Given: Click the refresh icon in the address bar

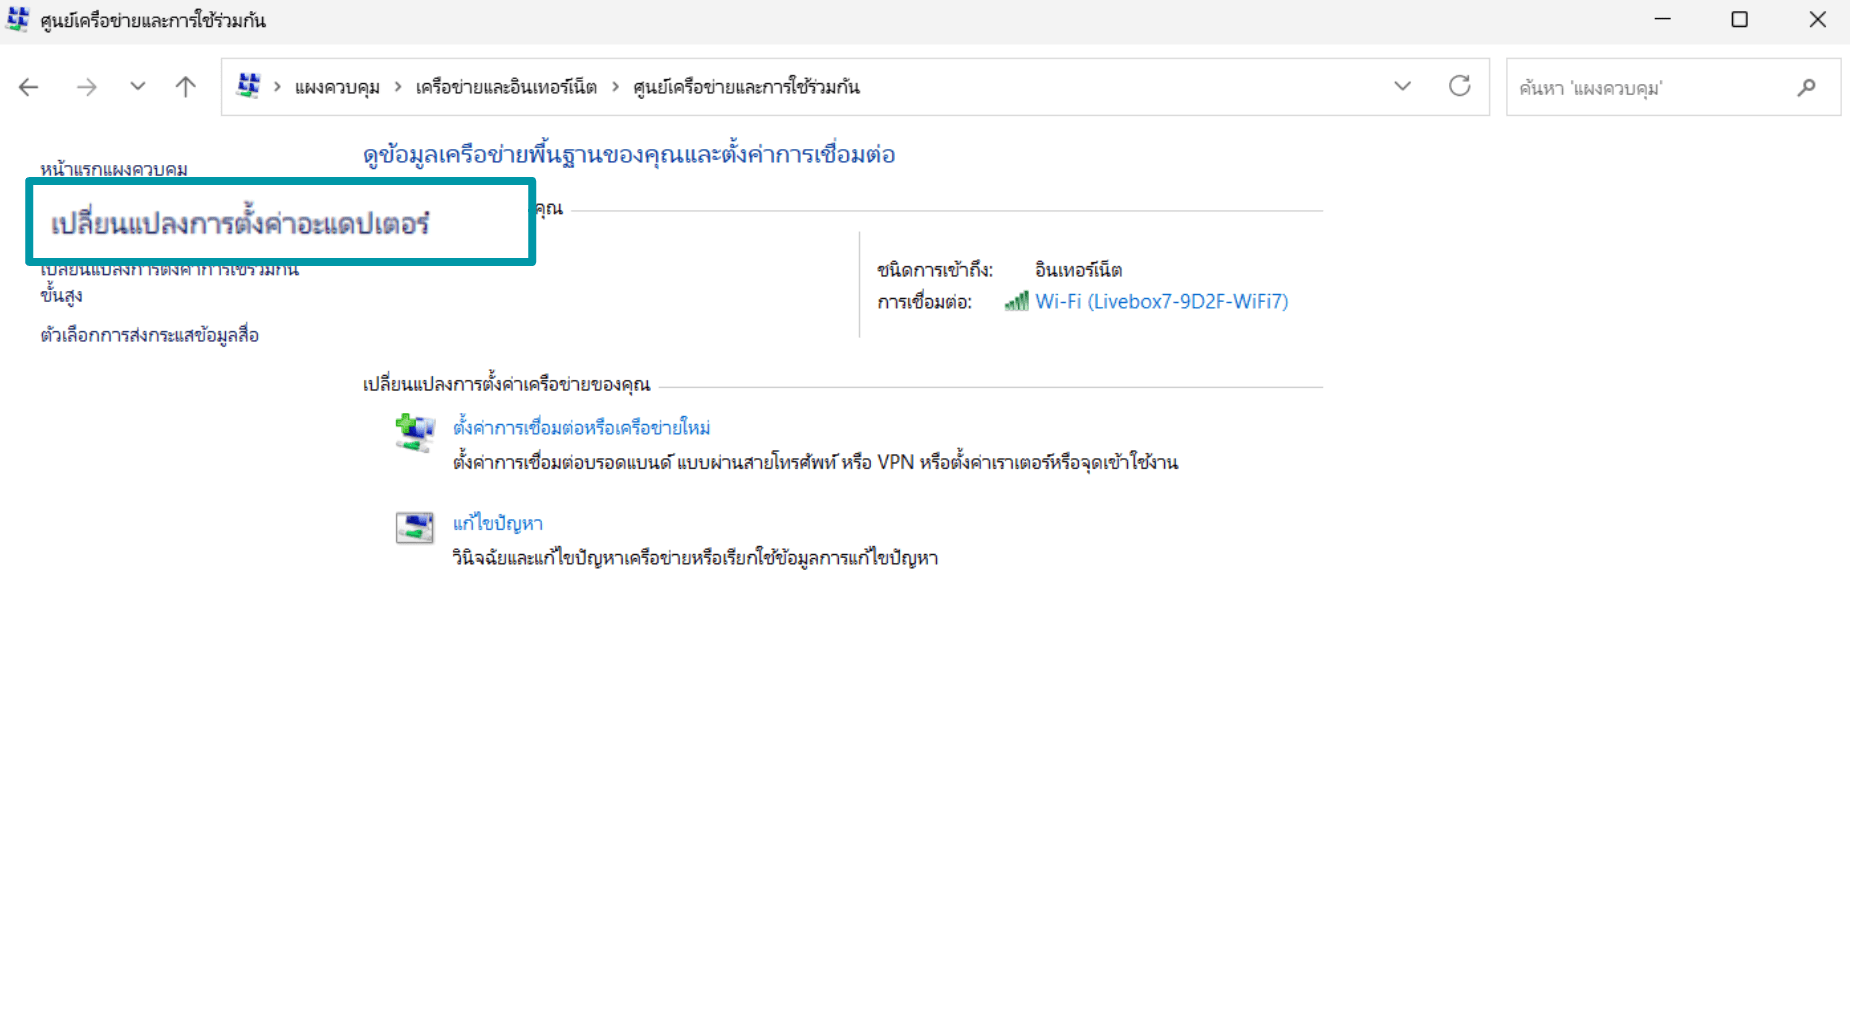Looking at the screenshot, I should coord(1460,86).
